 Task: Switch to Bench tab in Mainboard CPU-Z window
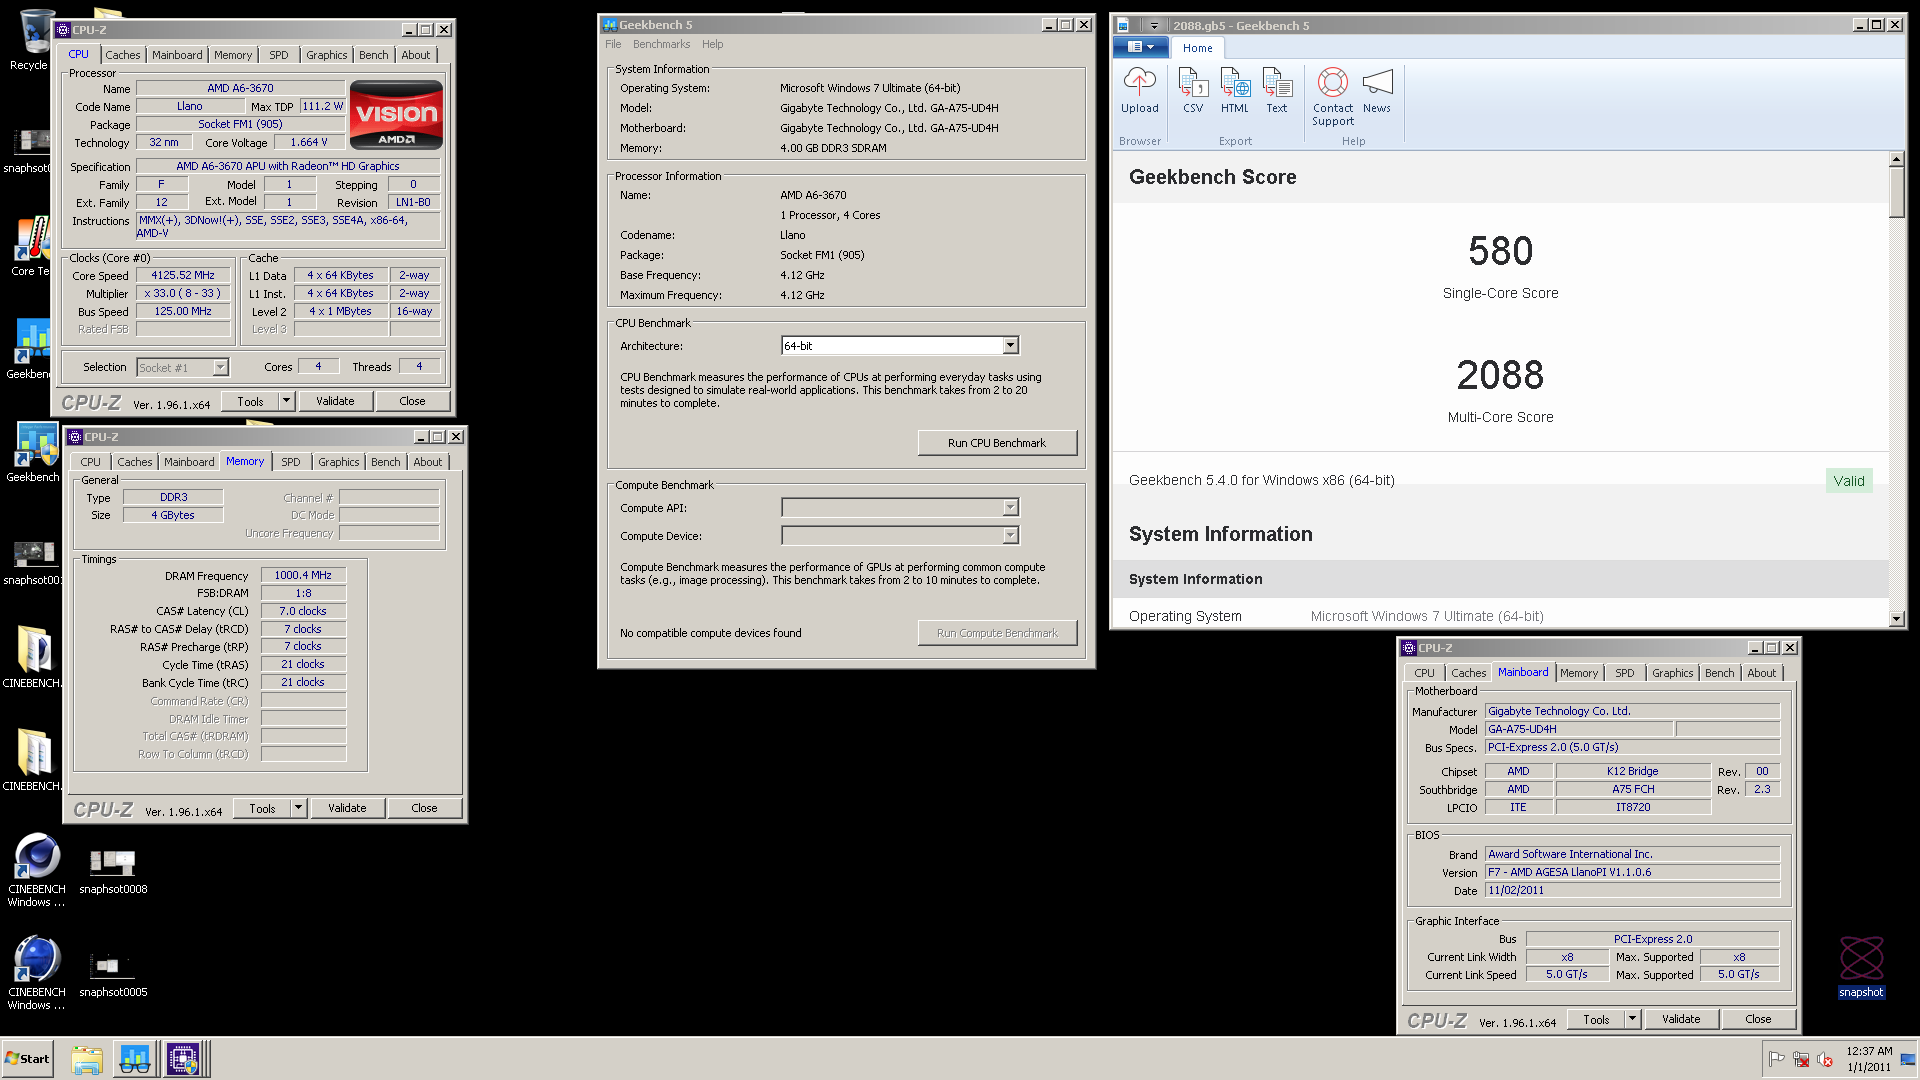tap(1719, 673)
